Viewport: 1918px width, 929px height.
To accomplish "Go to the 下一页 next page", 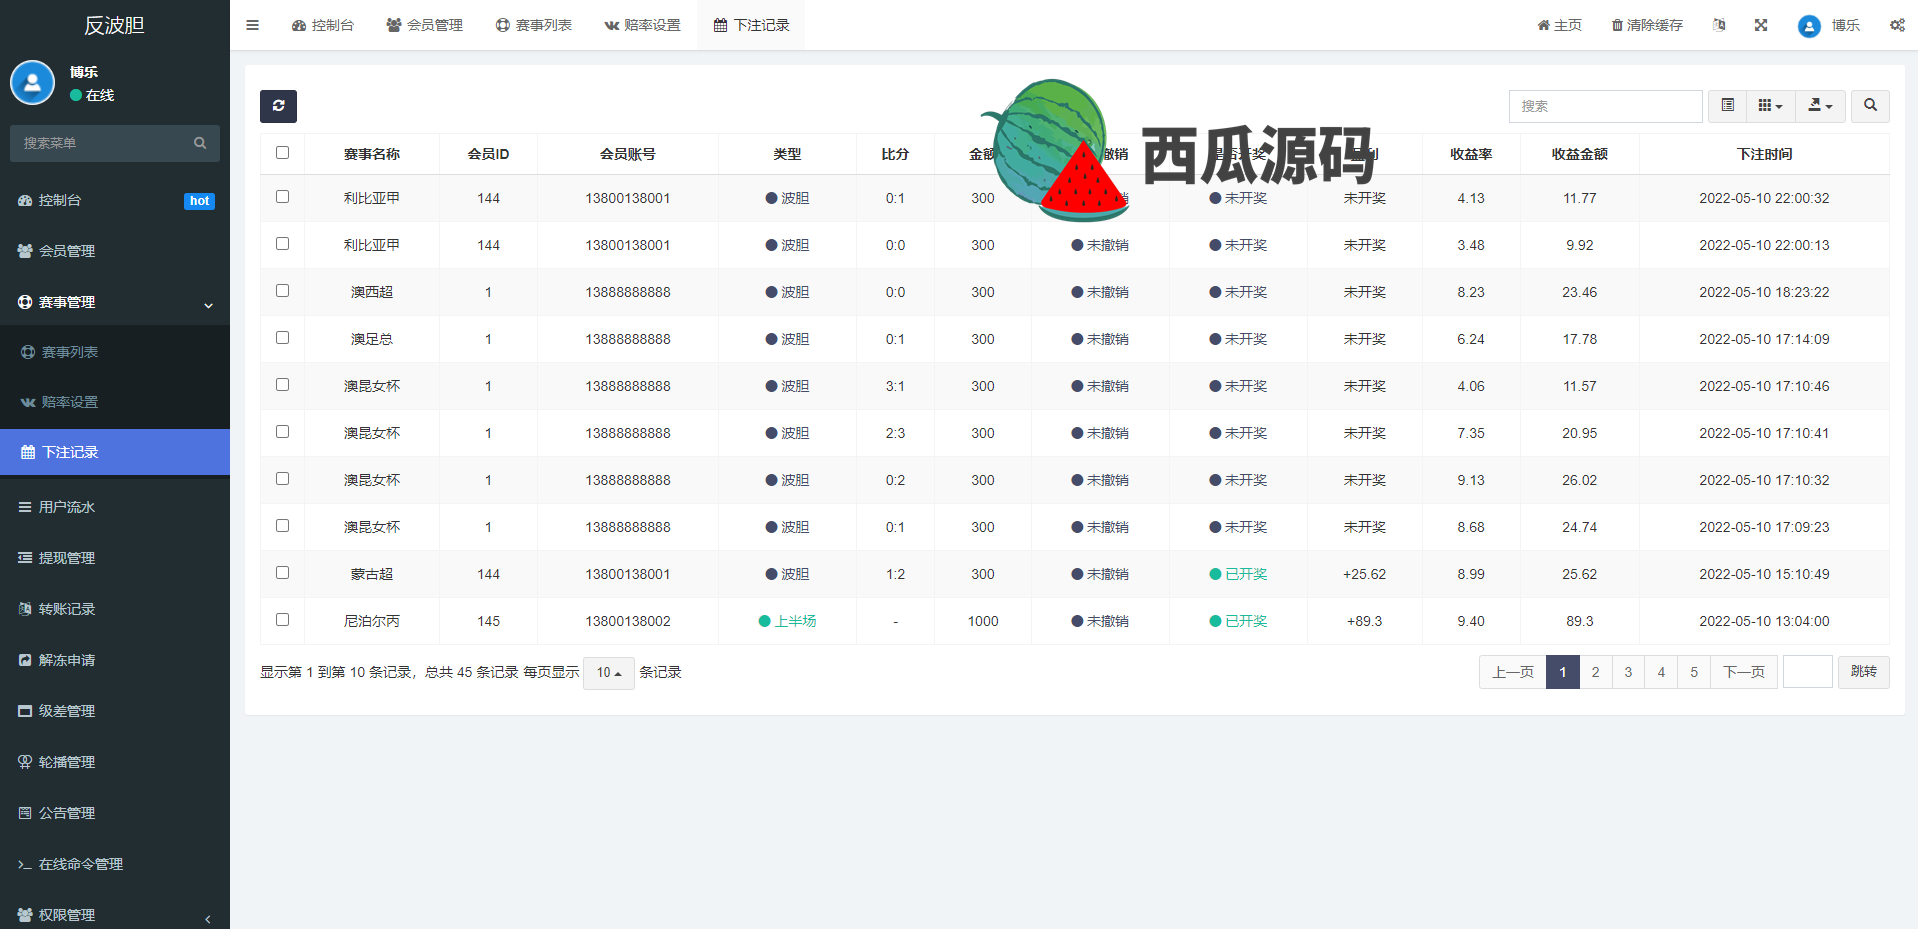I will click(x=1744, y=672).
